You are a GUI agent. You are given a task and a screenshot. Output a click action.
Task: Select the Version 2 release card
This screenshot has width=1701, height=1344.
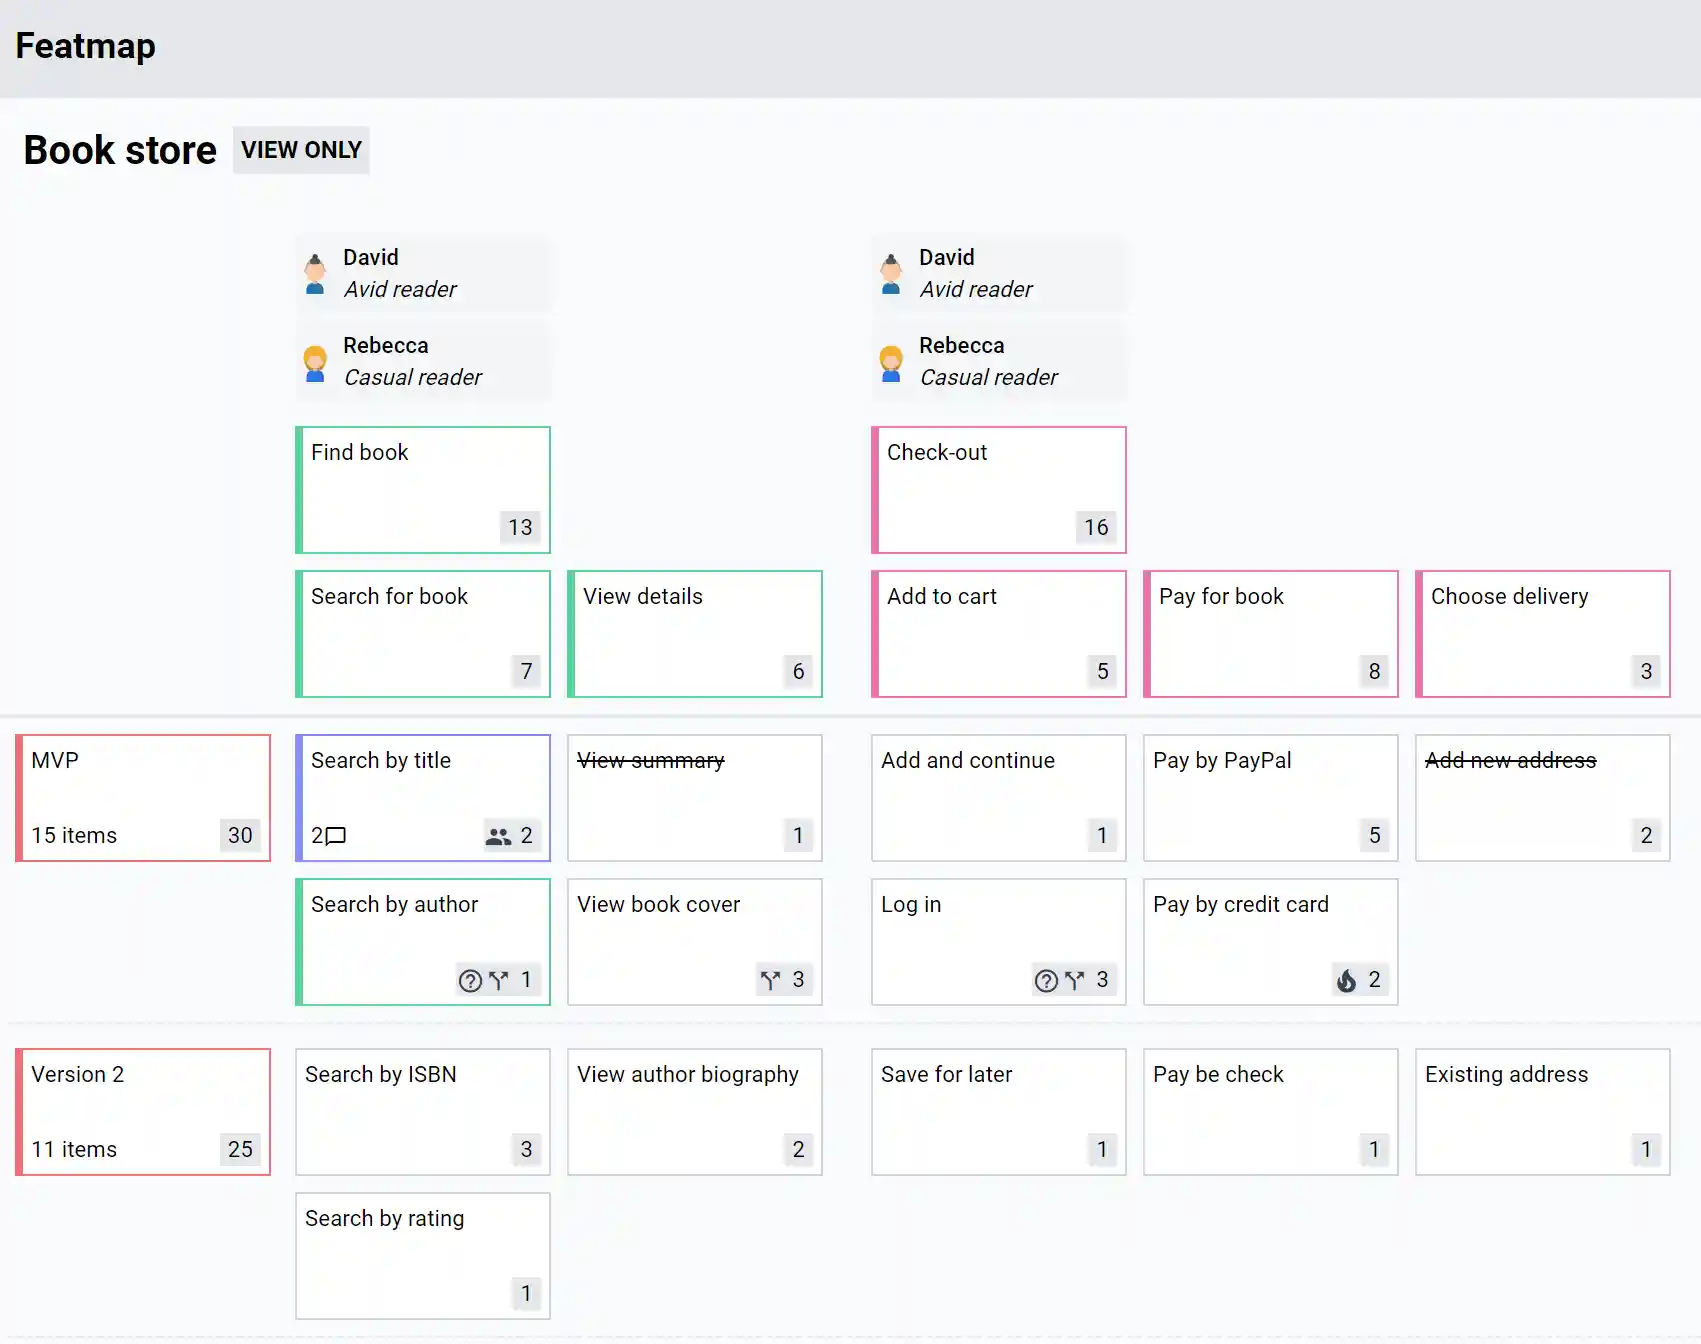[143, 1111]
